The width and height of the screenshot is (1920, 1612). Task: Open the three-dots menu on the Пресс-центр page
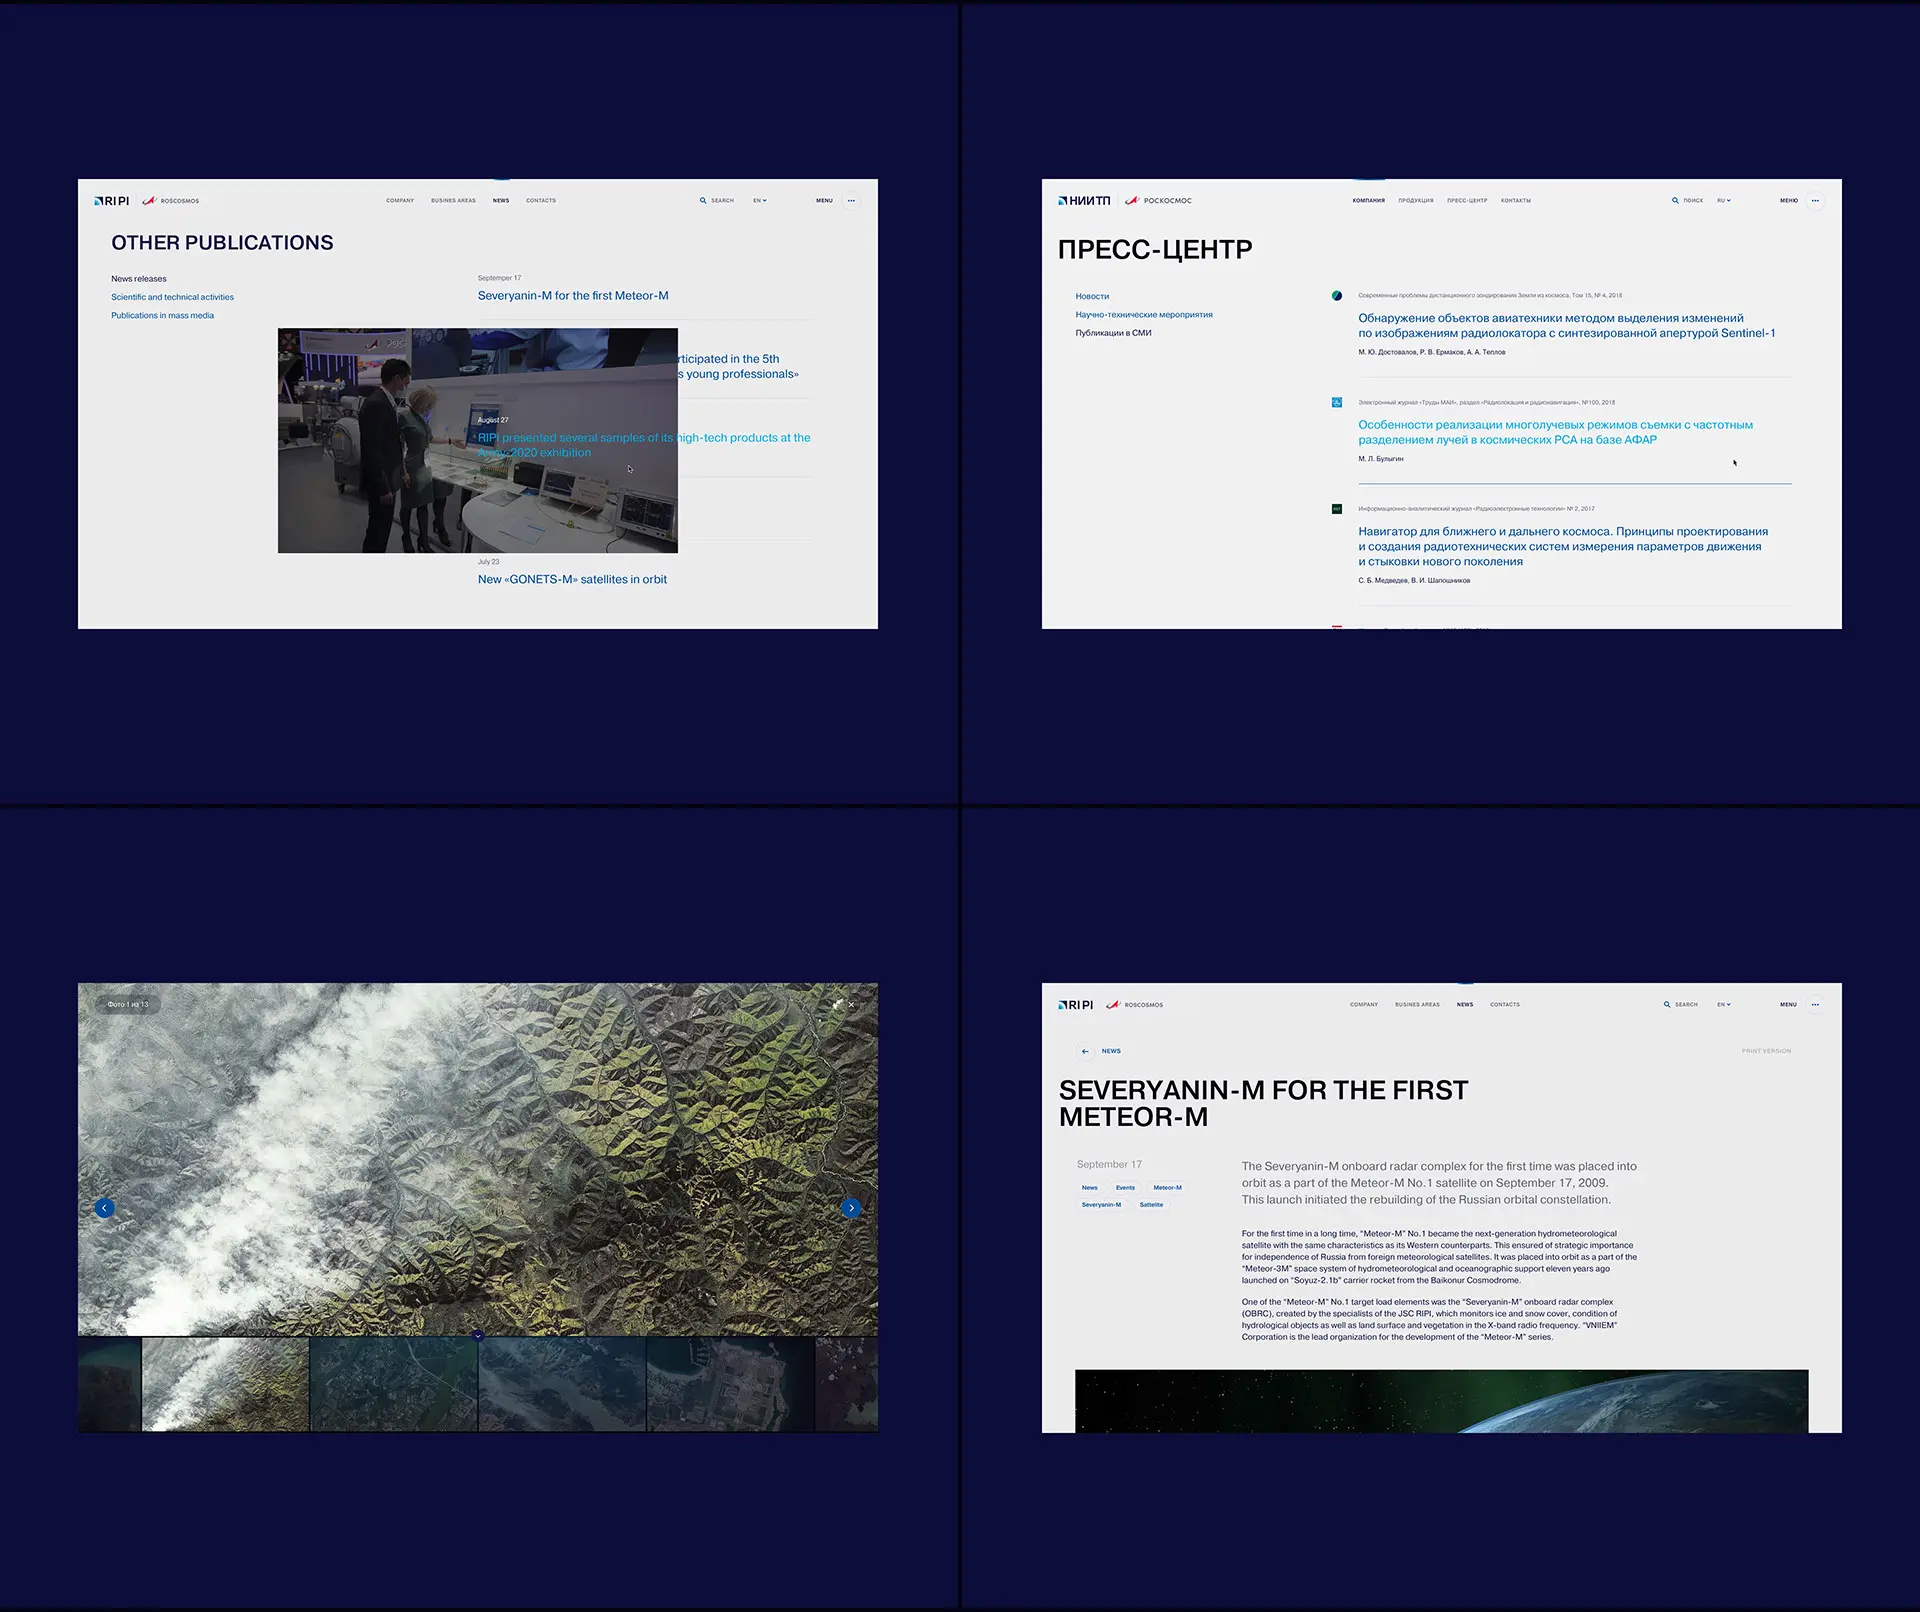point(1815,201)
